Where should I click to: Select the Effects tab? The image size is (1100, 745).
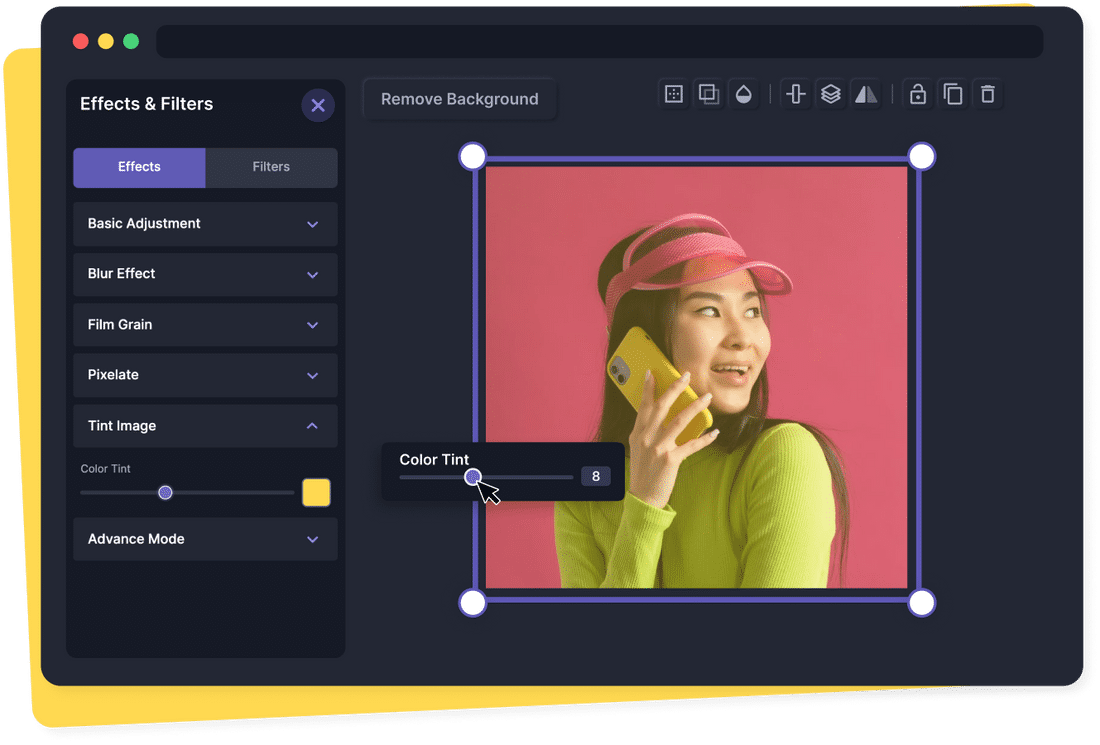click(x=139, y=167)
